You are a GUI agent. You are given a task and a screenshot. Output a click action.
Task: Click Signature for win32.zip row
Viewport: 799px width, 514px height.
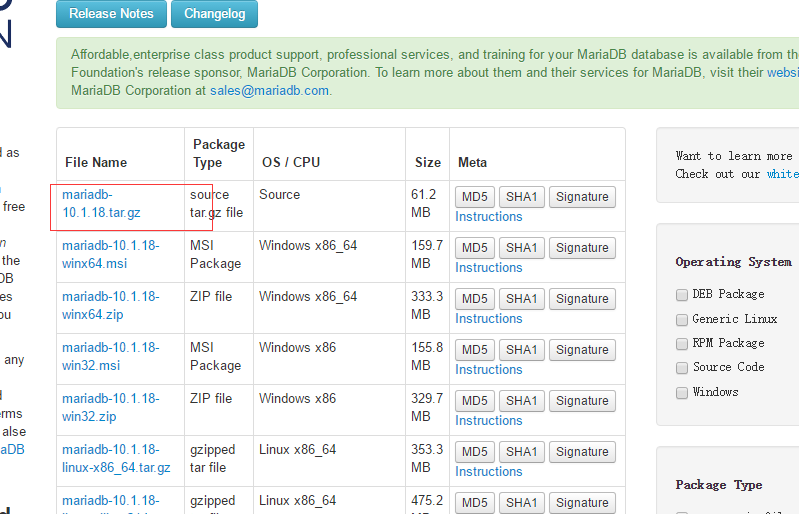[582, 401]
